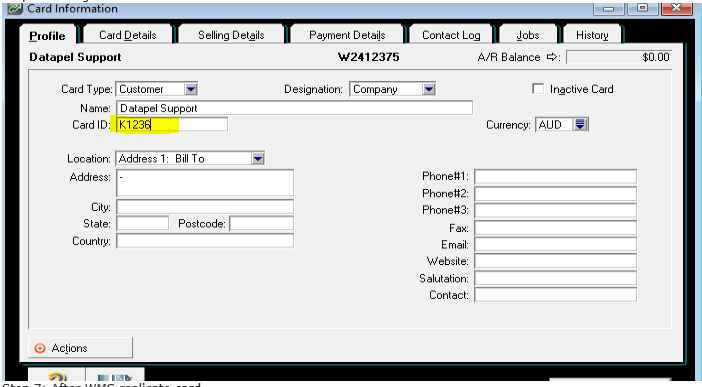Click the W2412375 card number text
The width and height of the screenshot is (702, 387).
tap(368, 57)
